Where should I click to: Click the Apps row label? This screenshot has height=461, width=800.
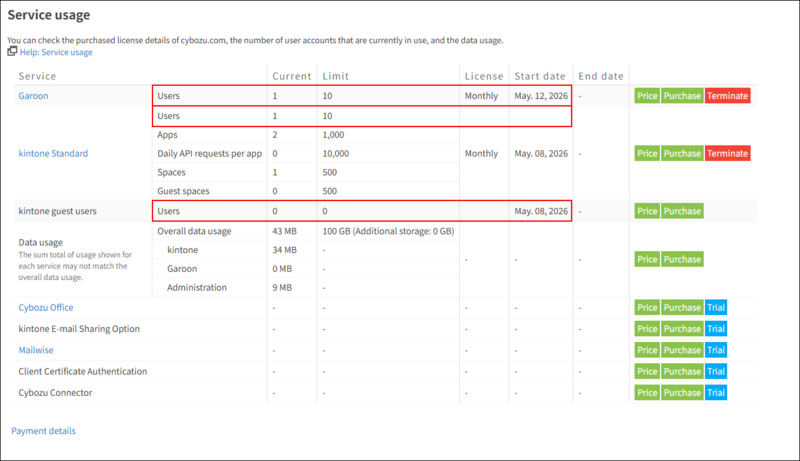coord(167,135)
